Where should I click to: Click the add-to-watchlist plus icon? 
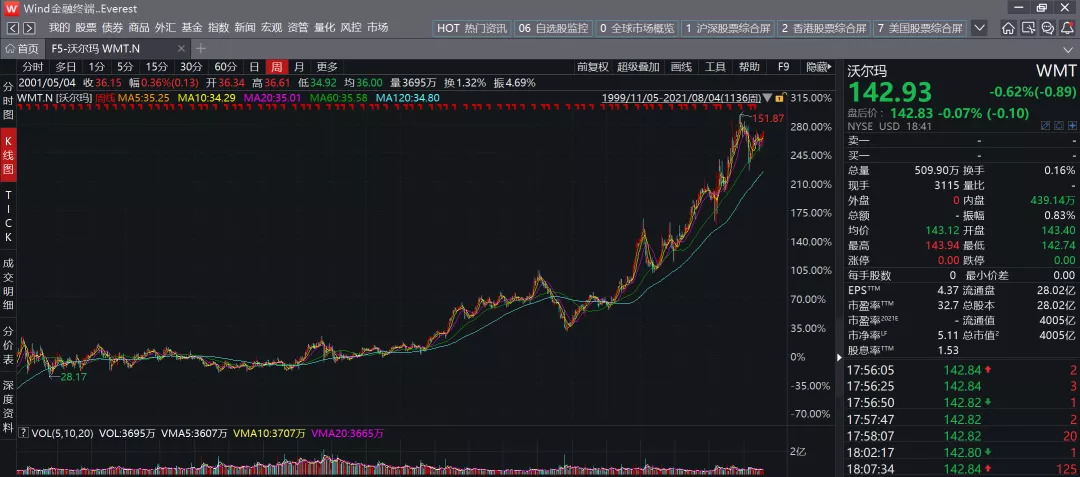[1072, 125]
